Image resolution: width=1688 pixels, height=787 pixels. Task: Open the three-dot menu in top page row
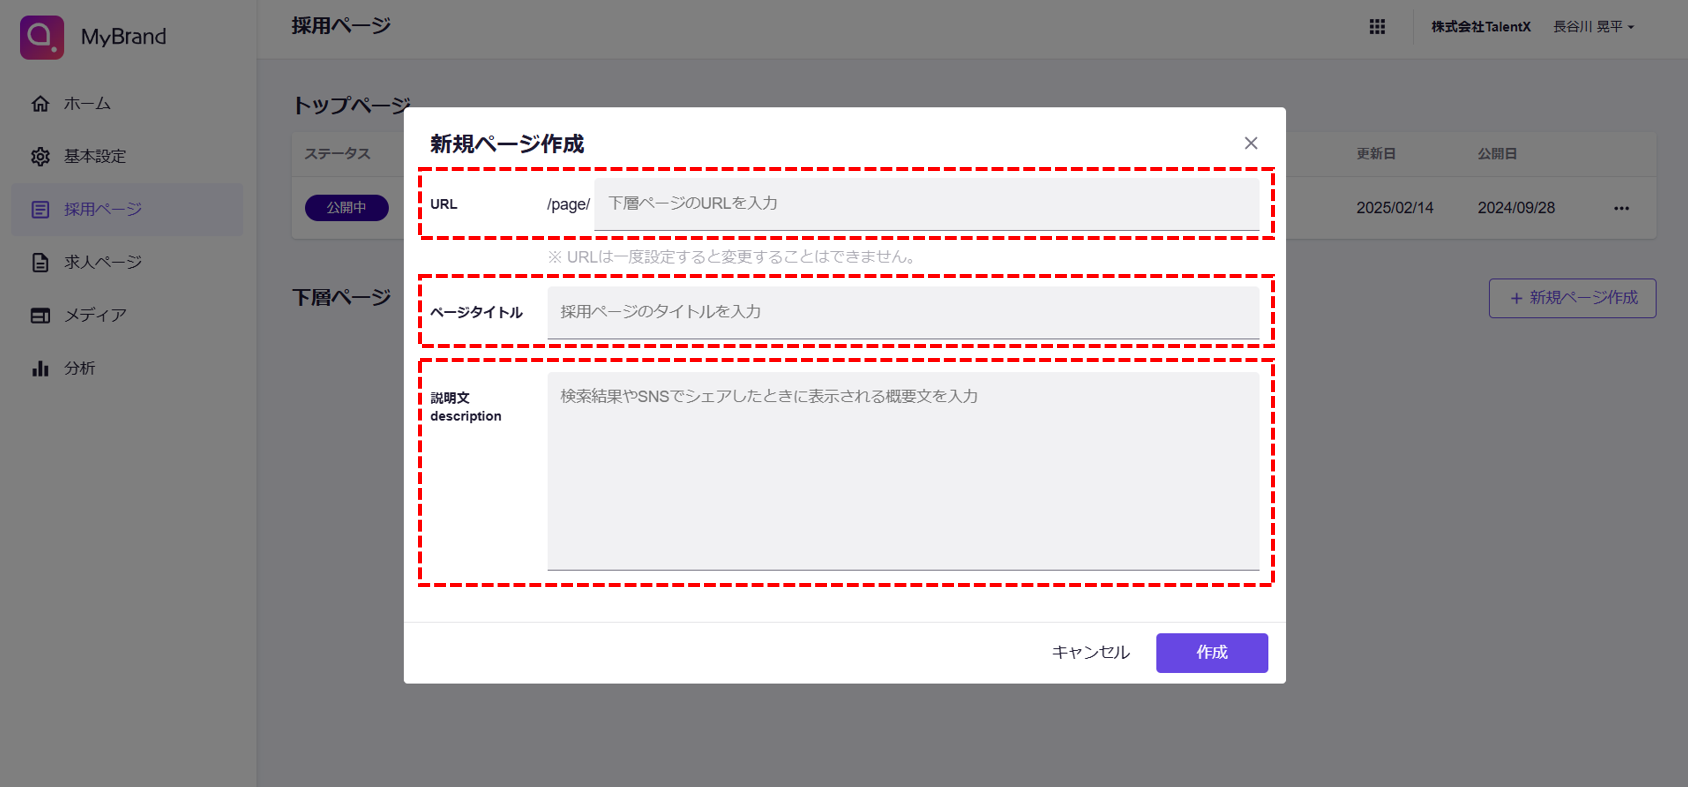click(x=1621, y=209)
